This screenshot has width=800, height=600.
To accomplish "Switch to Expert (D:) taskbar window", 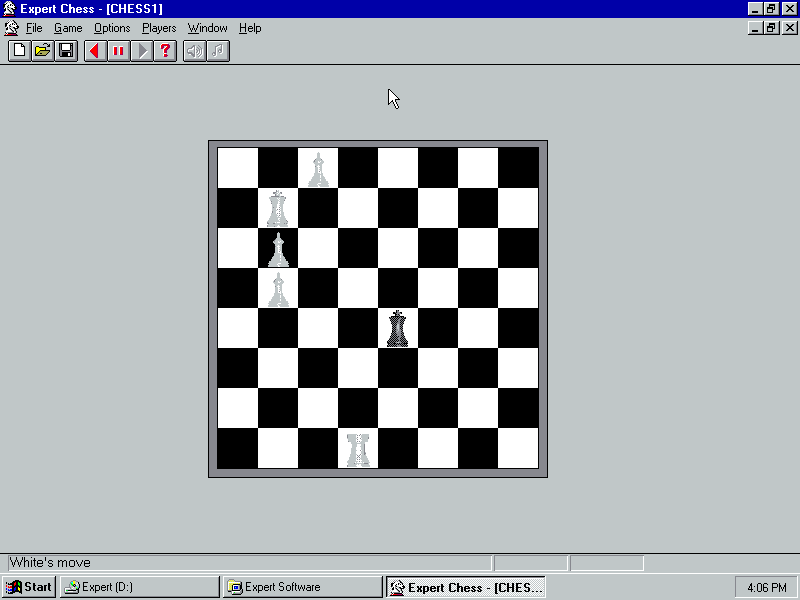I will pos(140,587).
